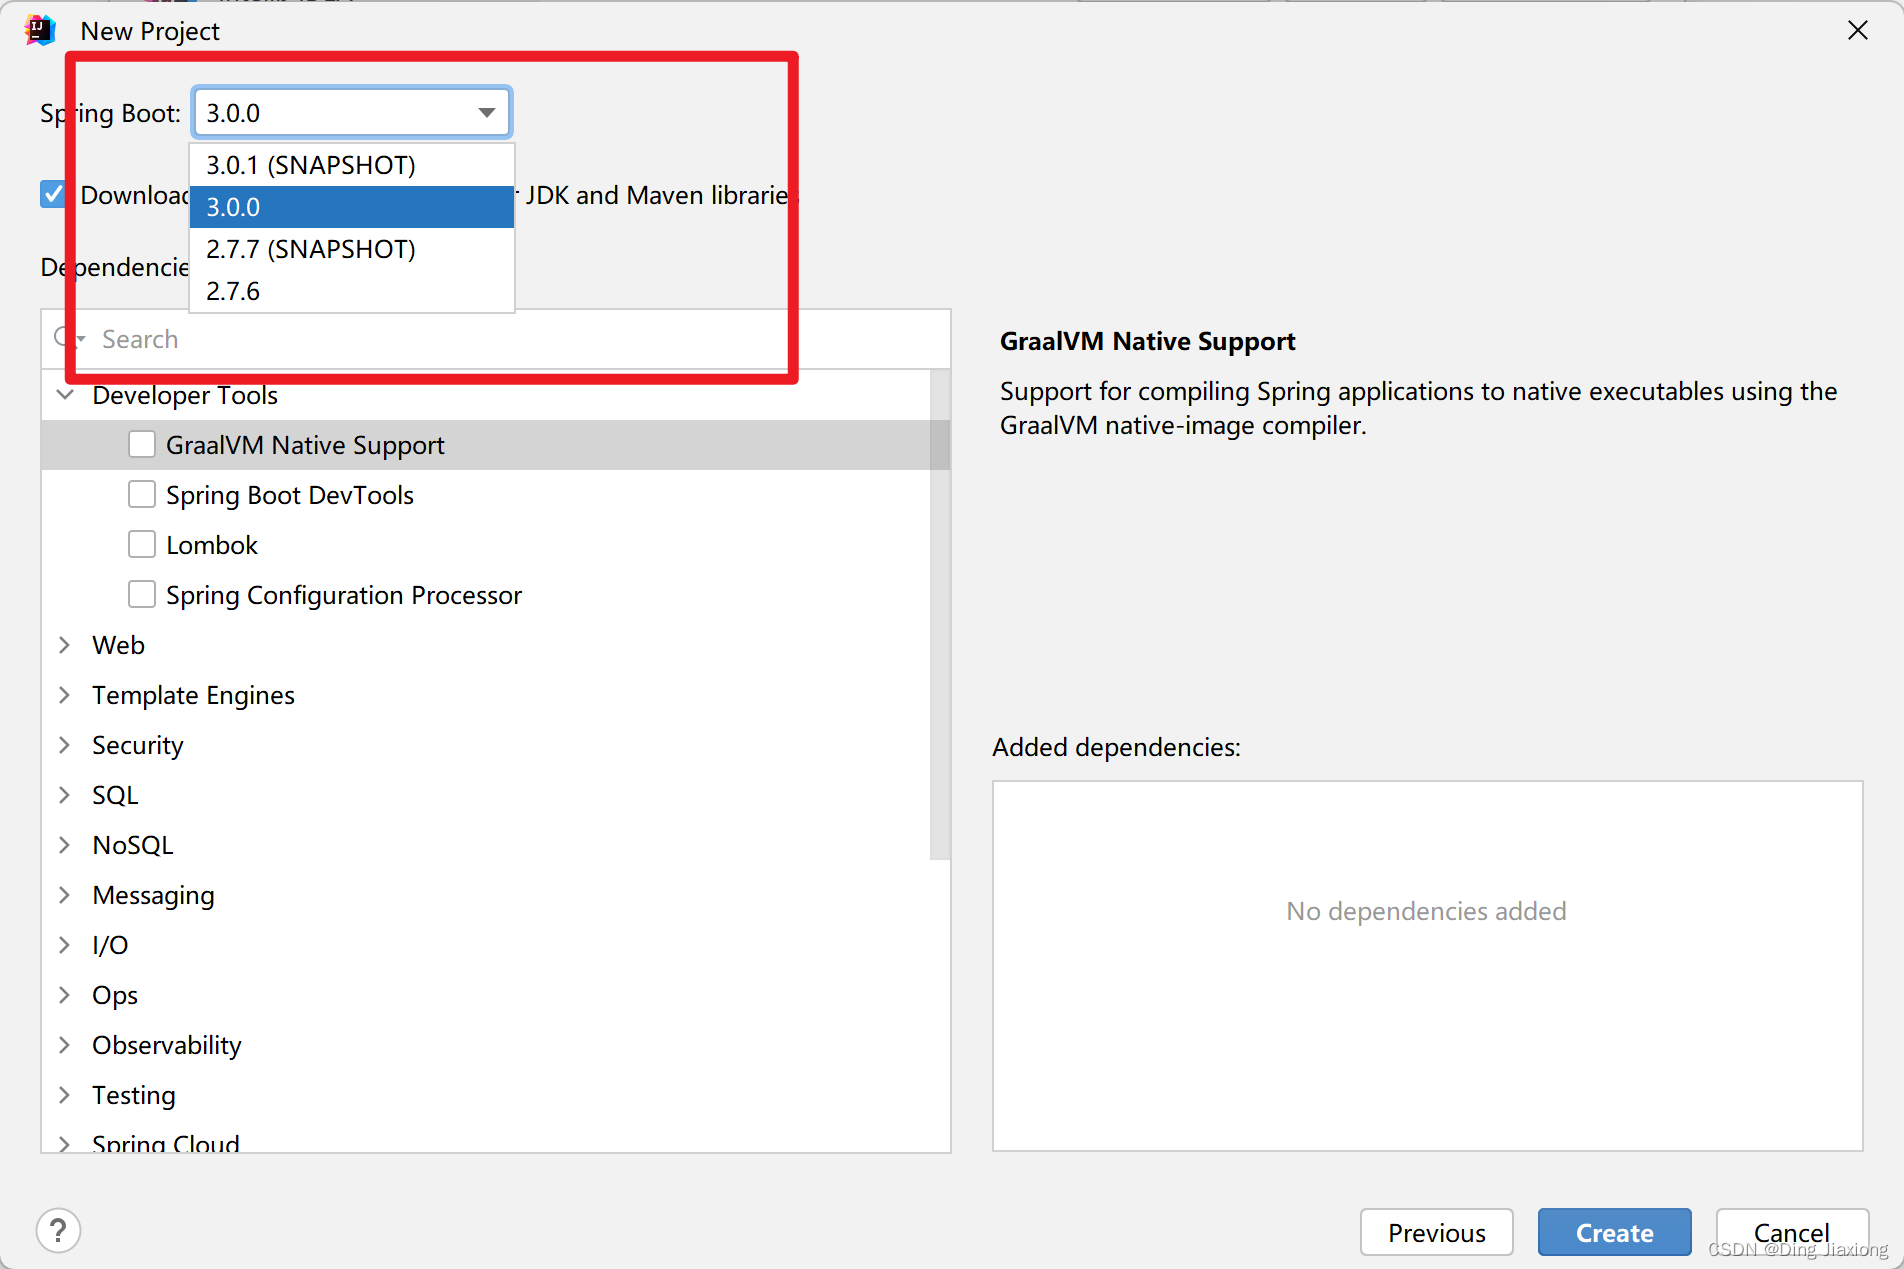This screenshot has height=1269, width=1904.
Task: Expand the I/O category
Action: click(65, 945)
